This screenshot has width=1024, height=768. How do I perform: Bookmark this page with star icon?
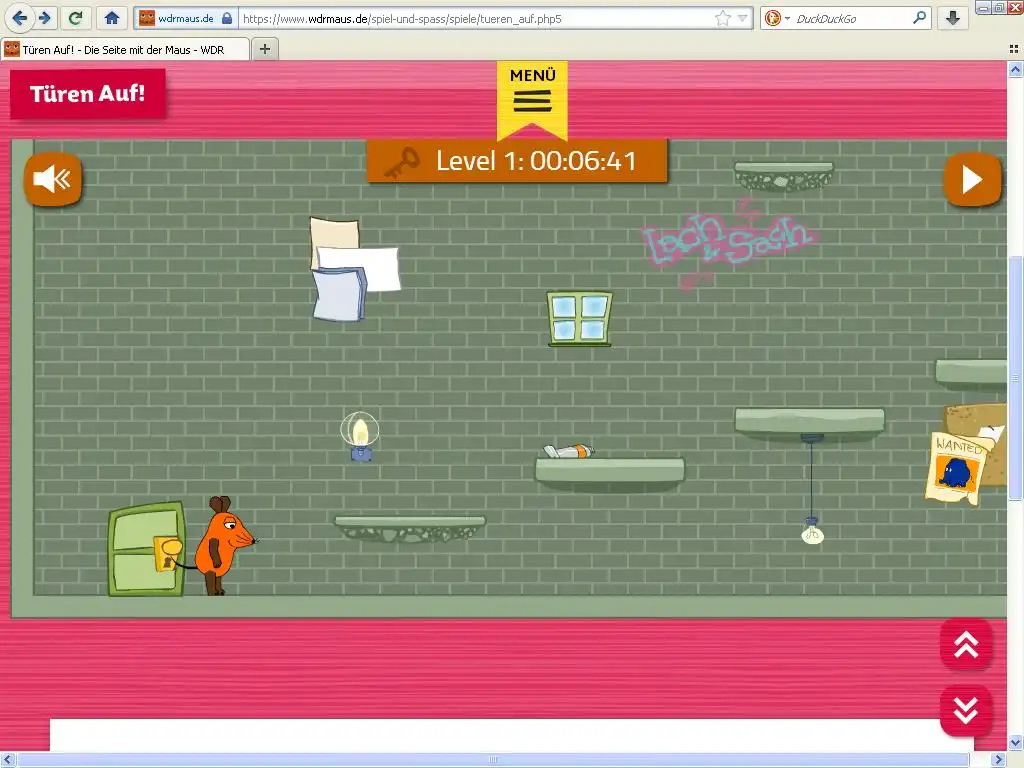[x=722, y=18]
